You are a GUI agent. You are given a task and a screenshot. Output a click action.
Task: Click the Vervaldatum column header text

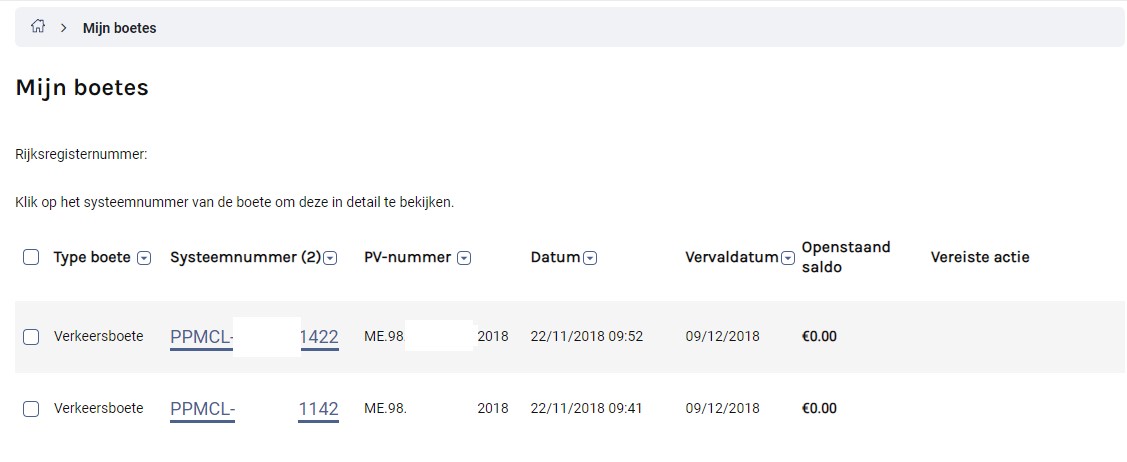pos(732,257)
